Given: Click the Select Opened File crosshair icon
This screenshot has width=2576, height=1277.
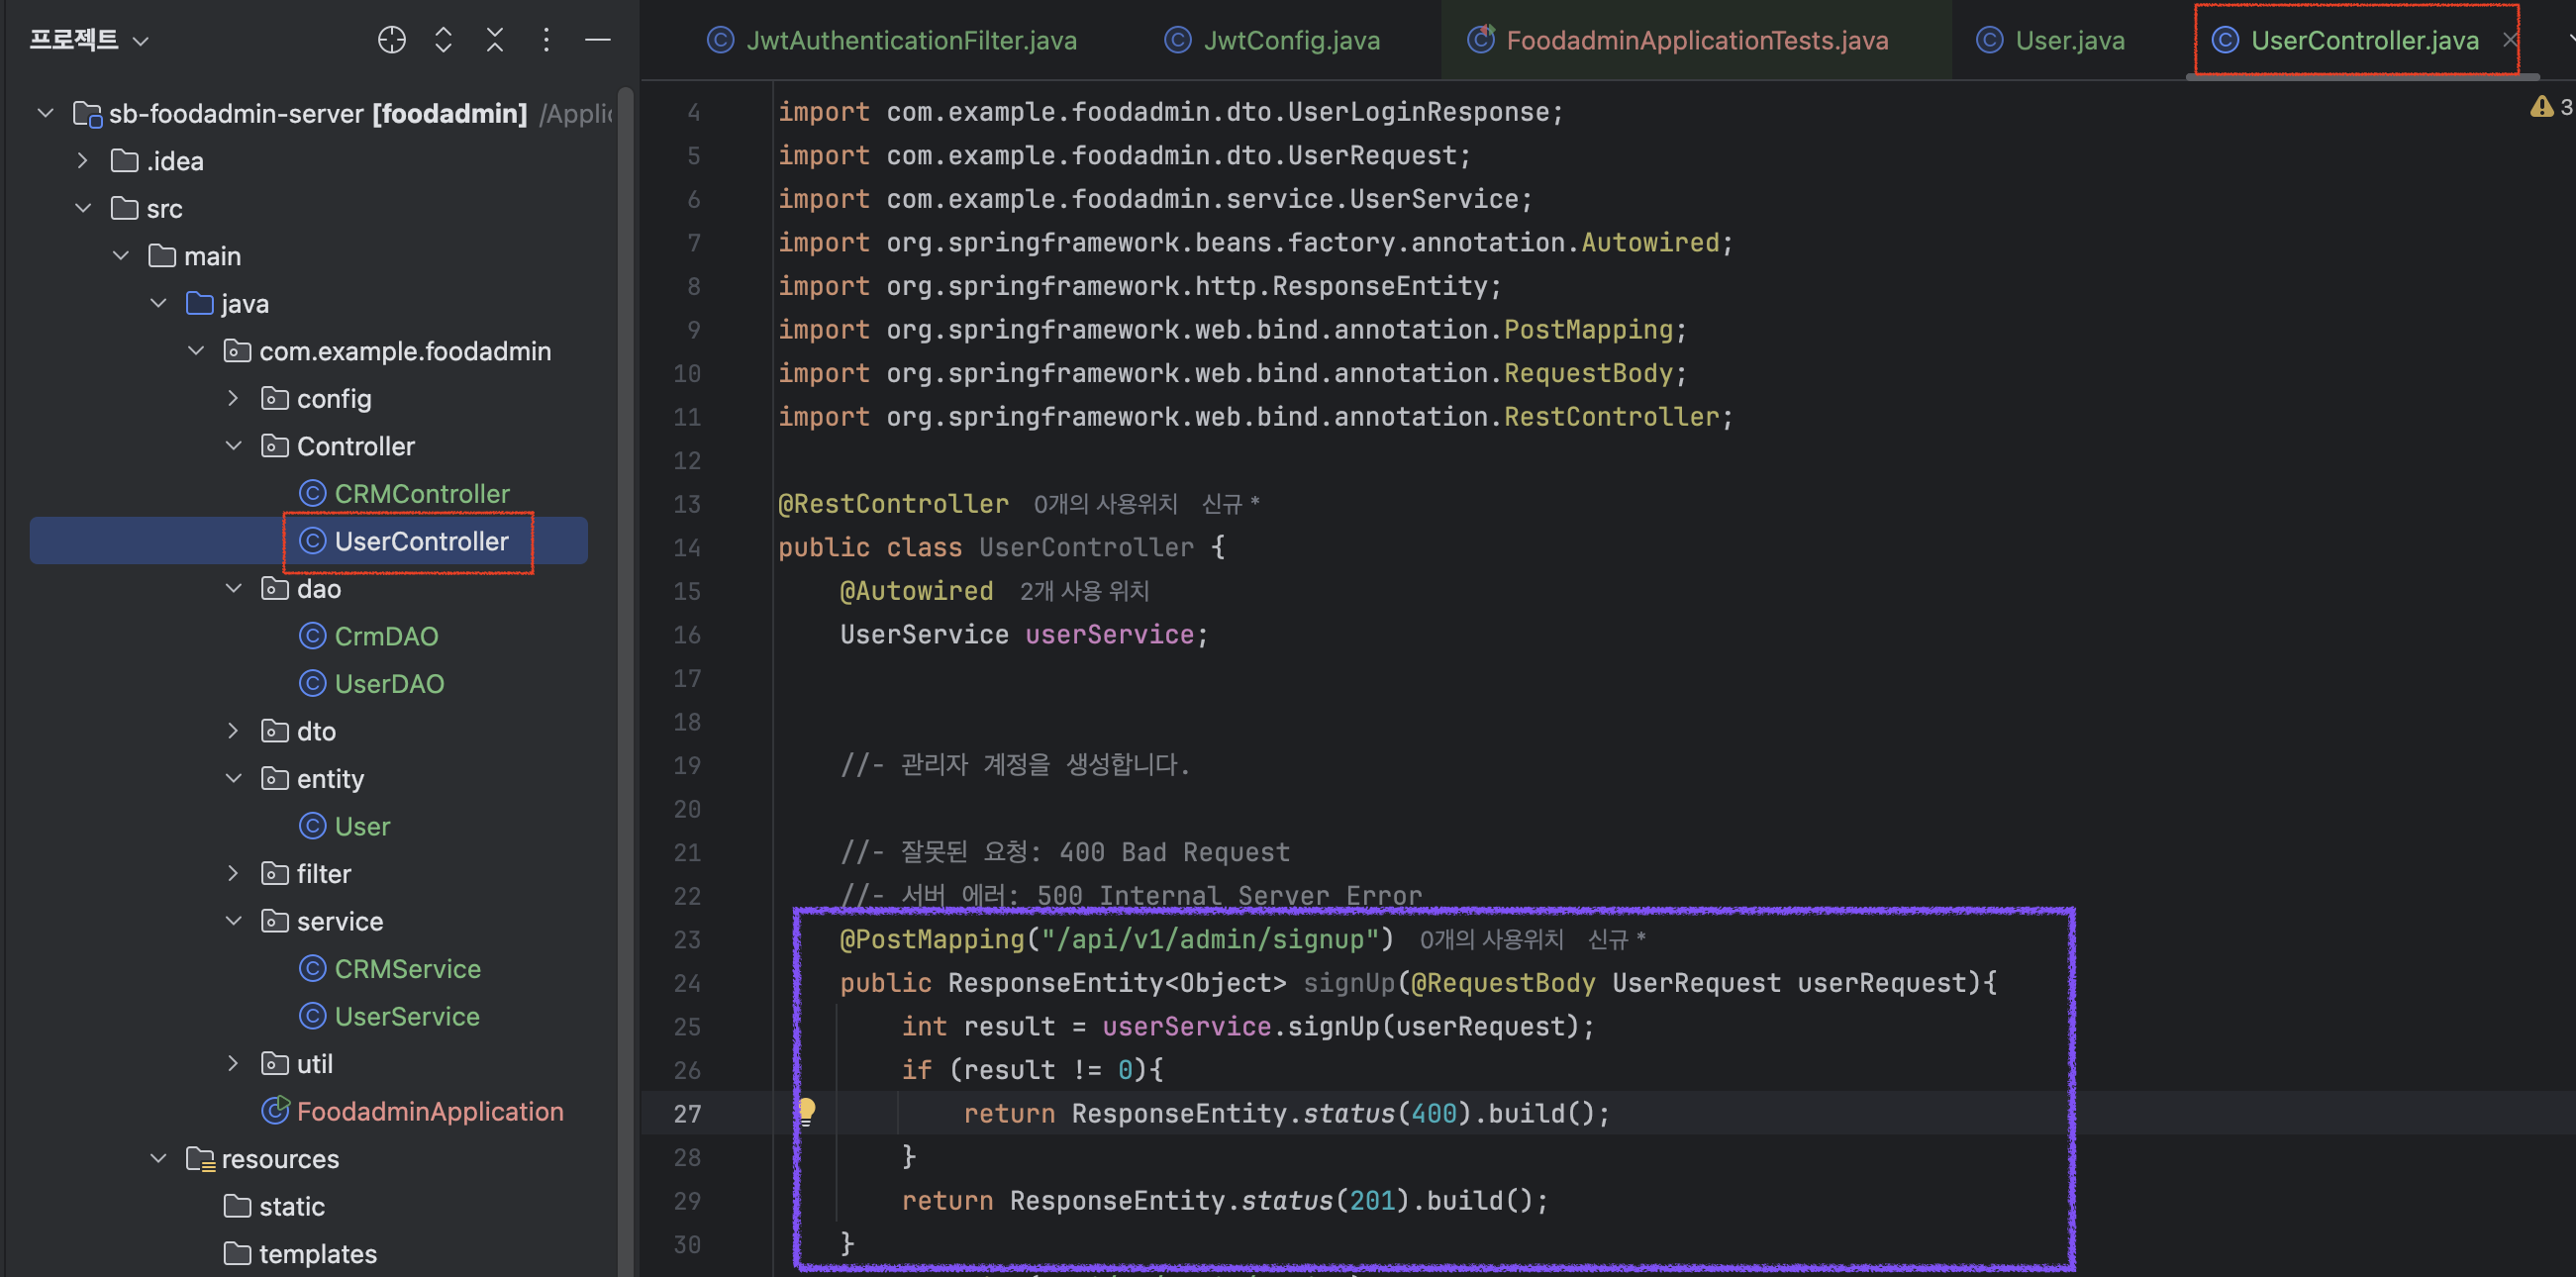Looking at the screenshot, I should point(392,40).
